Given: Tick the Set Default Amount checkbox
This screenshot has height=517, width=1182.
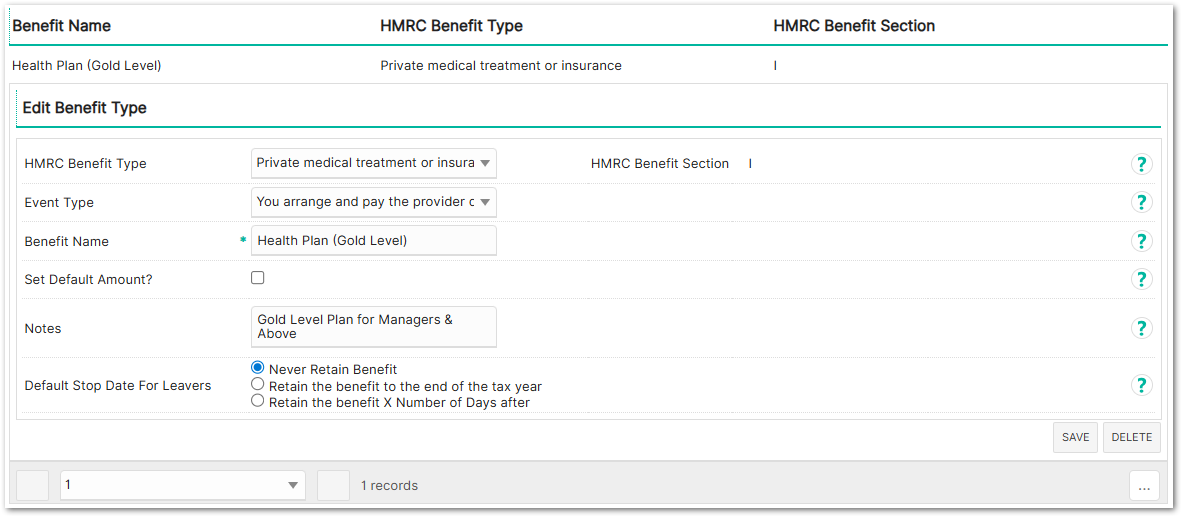Looking at the screenshot, I should pyautogui.click(x=258, y=278).
